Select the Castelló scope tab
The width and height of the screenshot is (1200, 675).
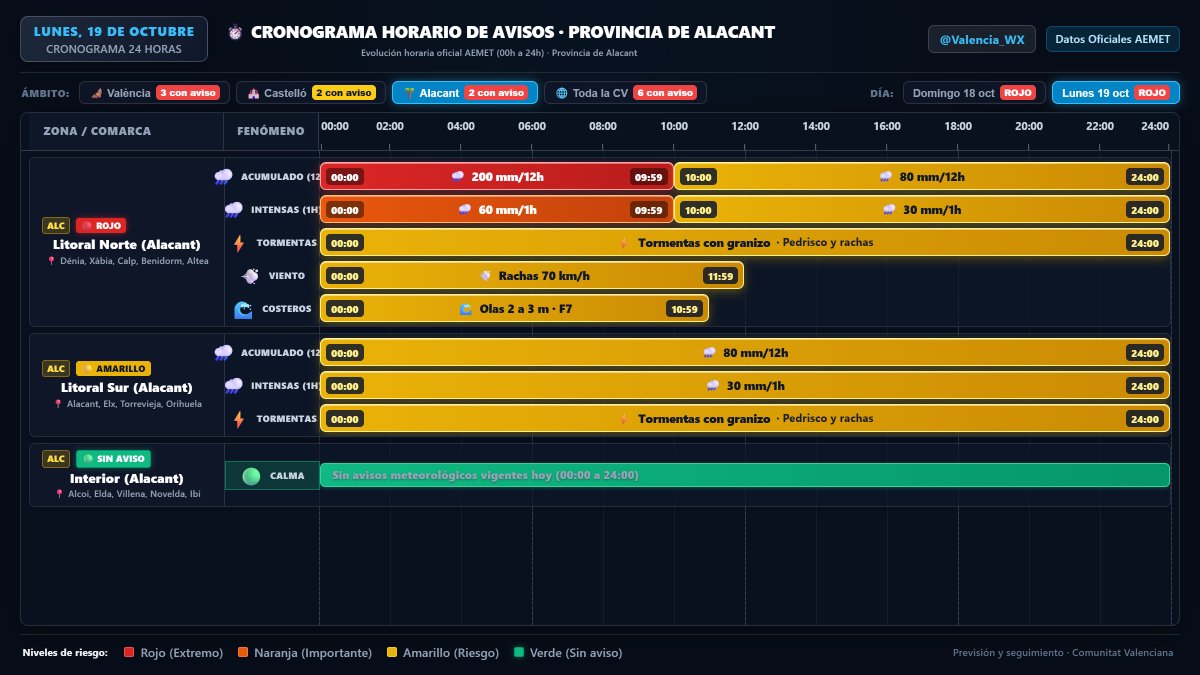[x=311, y=93]
